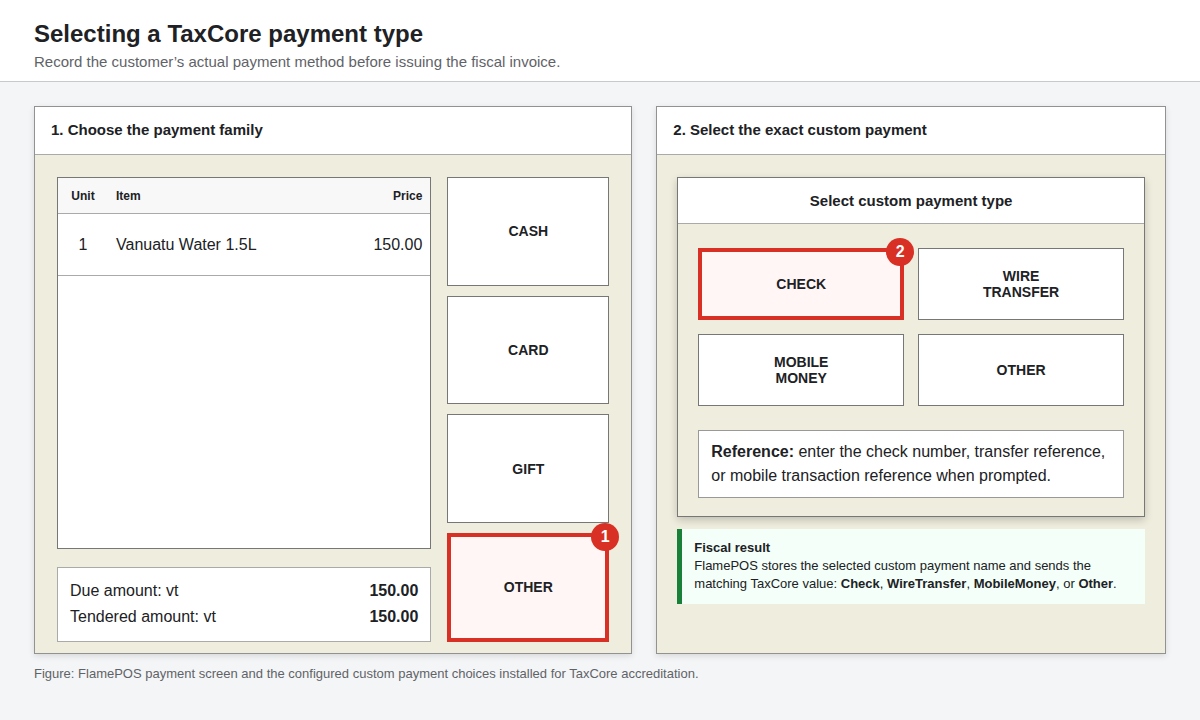Viewport: 1200px width, 720px height.
Task: Select the CASH payment button
Action: pos(528,231)
